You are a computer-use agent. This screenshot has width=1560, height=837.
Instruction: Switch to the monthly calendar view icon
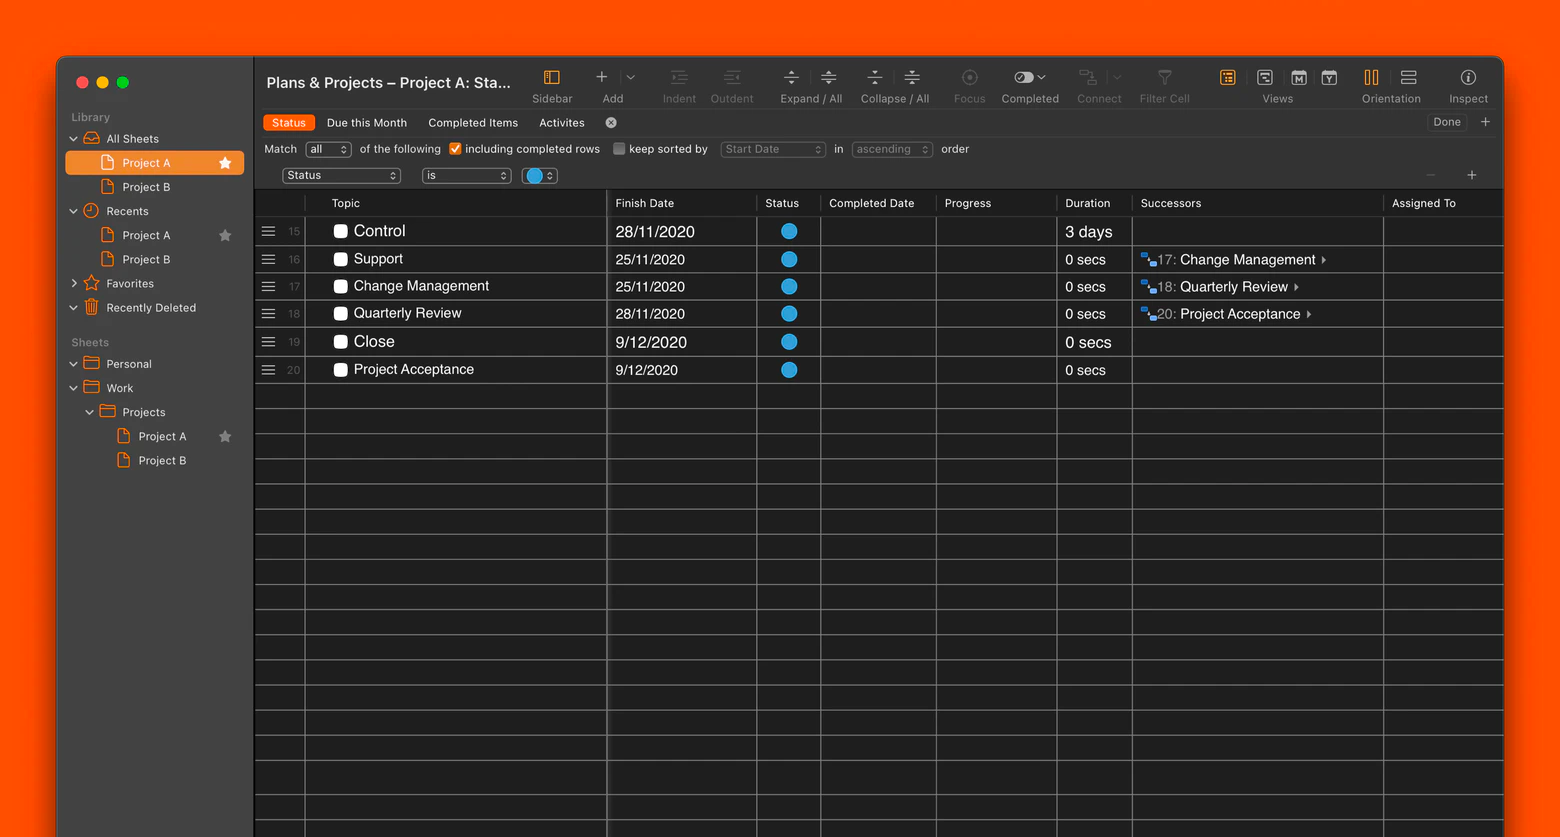point(1298,78)
